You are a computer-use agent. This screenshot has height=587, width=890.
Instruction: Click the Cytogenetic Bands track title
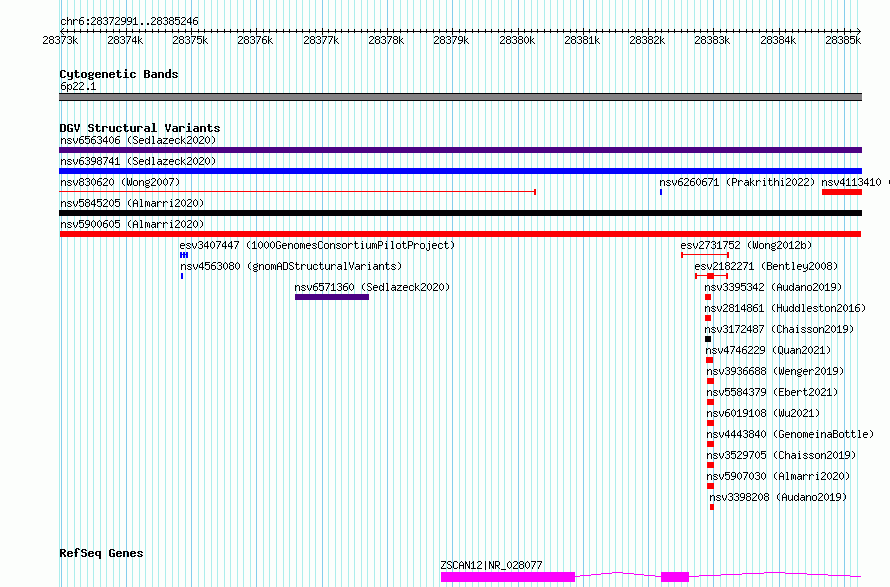click(119, 74)
